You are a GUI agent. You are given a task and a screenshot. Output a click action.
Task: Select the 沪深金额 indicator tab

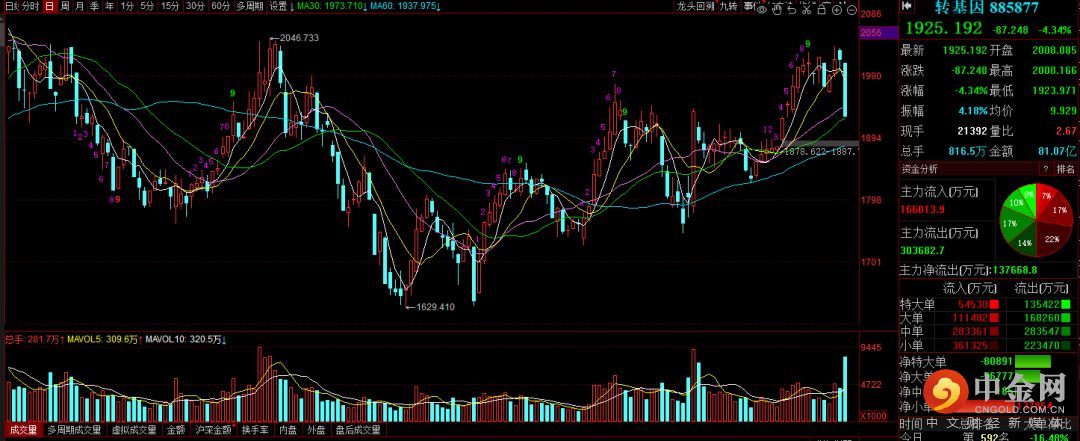point(214,429)
